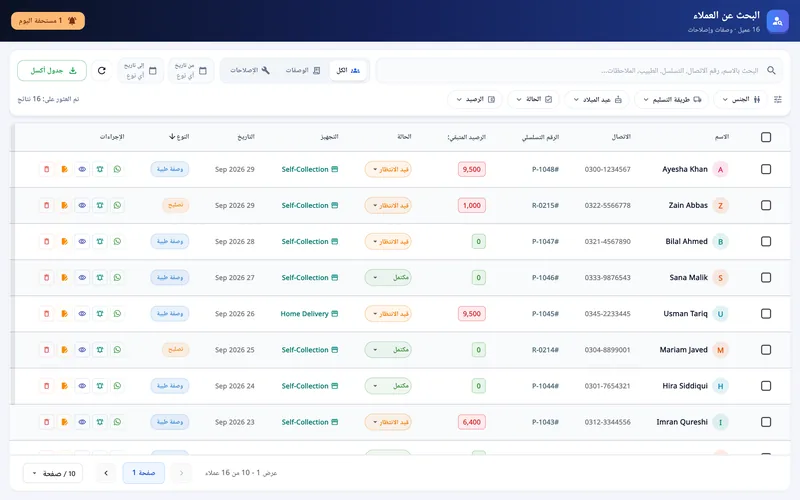Check the Usman Tariq row checkbox
The height and width of the screenshot is (500, 800).
coord(766,314)
